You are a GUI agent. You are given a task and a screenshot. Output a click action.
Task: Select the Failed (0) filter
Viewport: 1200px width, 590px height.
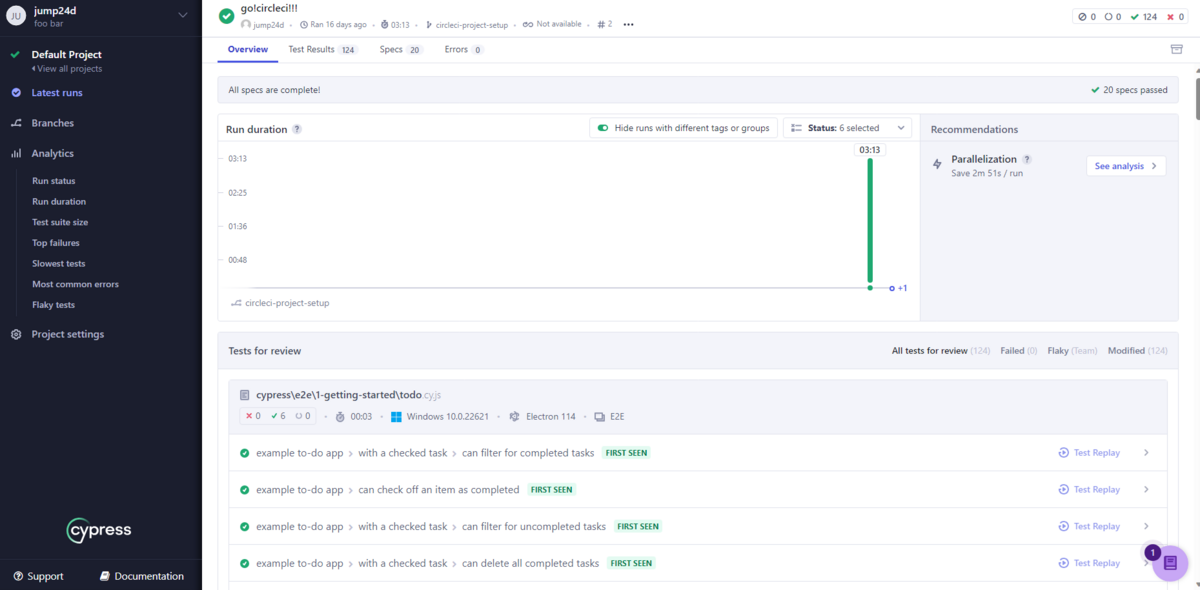[x=1019, y=351]
